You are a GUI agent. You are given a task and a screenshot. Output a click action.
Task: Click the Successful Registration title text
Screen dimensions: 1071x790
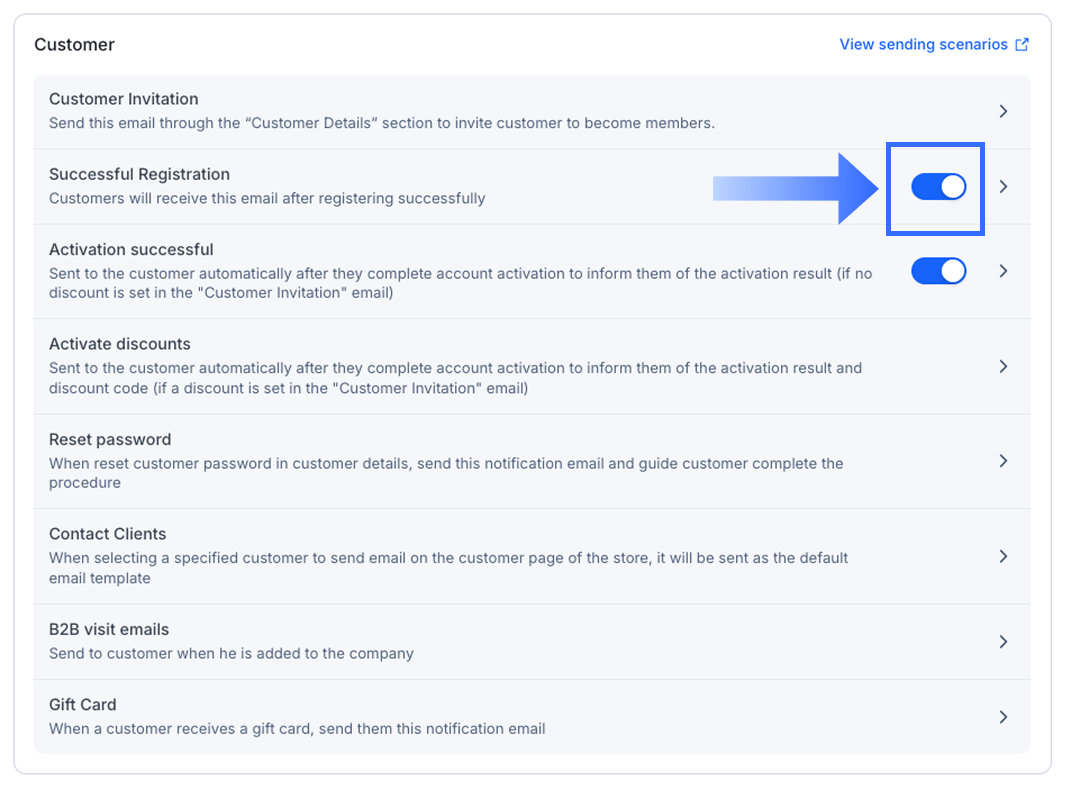tap(139, 174)
